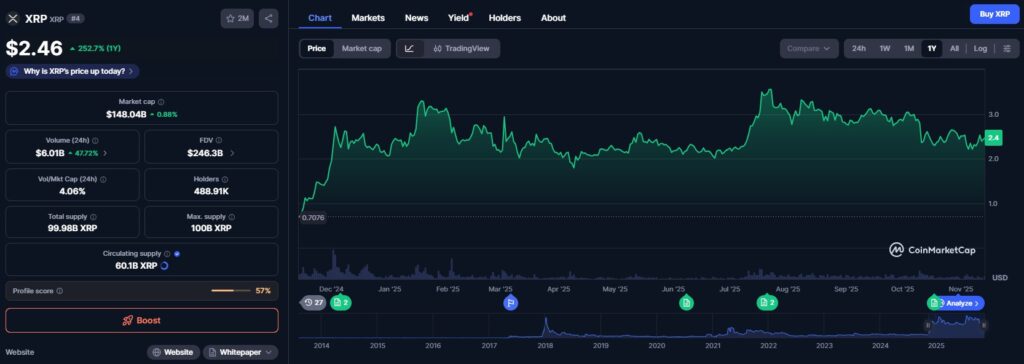Image resolution: width=1024 pixels, height=364 pixels.
Task: Click the Buy XRP button
Action: coord(995,14)
